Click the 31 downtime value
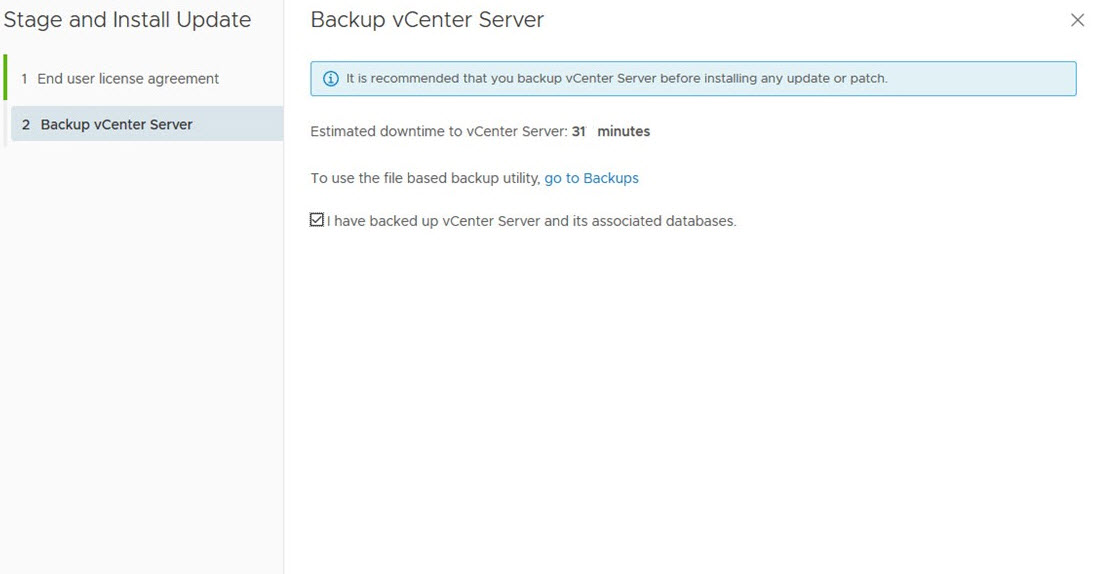Image resolution: width=1097 pixels, height=574 pixels. [578, 132]
